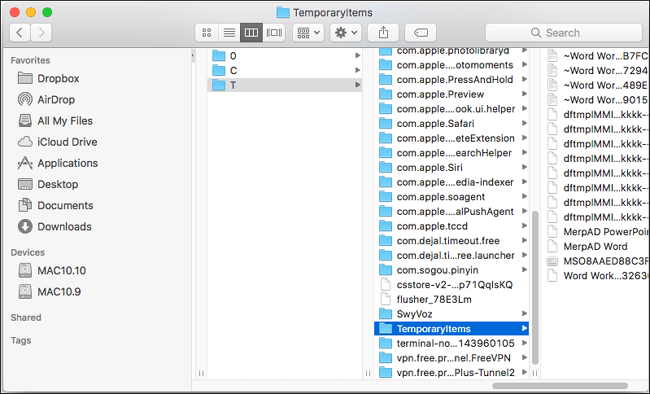Viewport: 650px width, 394px height.
Task: Click the Share toolbar icon
Action: [383, 33]
